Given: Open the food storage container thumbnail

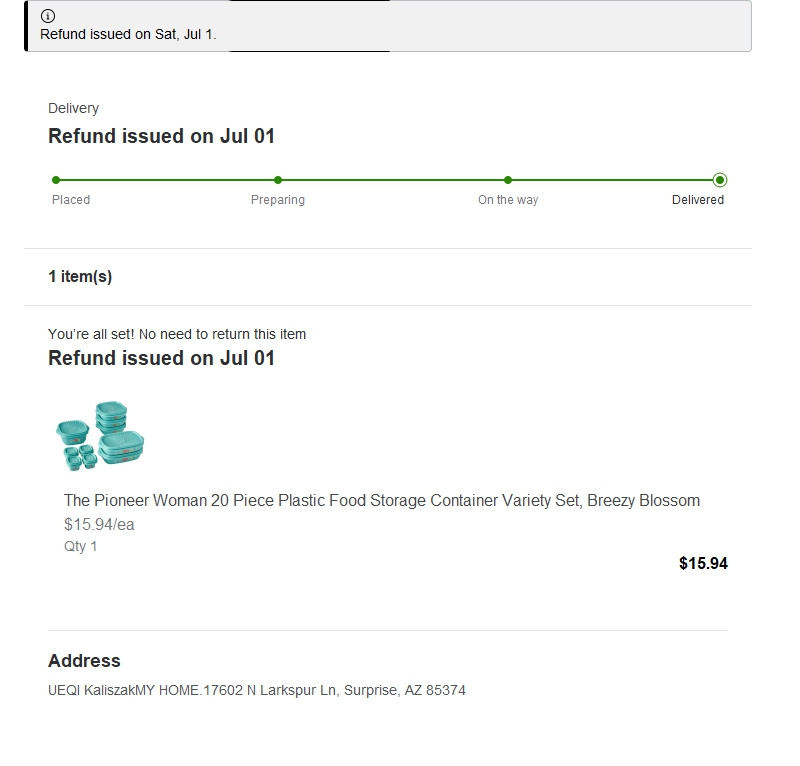Looking at the screenshot, I should click(100, 436).
